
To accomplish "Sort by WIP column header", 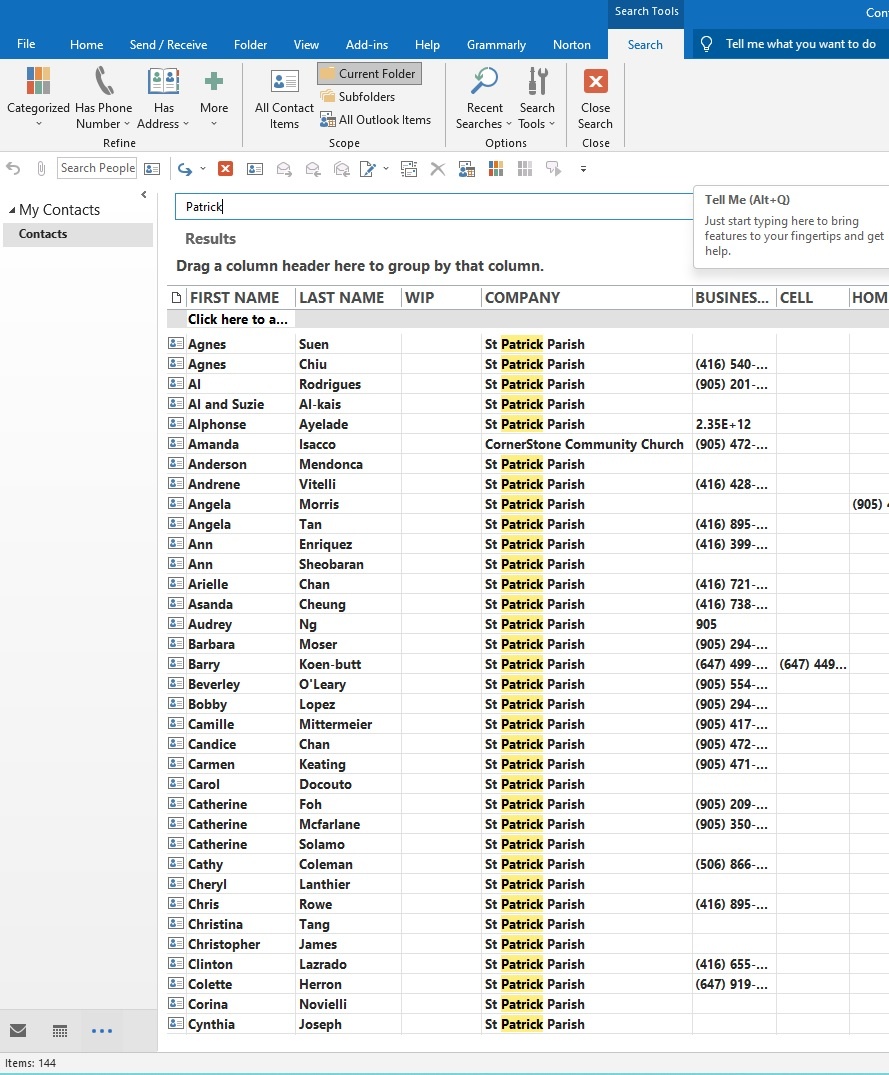I will (441, 298).
